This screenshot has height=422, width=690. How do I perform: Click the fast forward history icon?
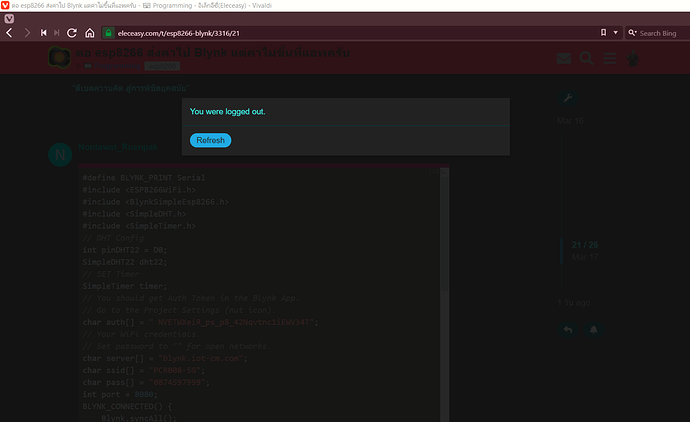57,33
